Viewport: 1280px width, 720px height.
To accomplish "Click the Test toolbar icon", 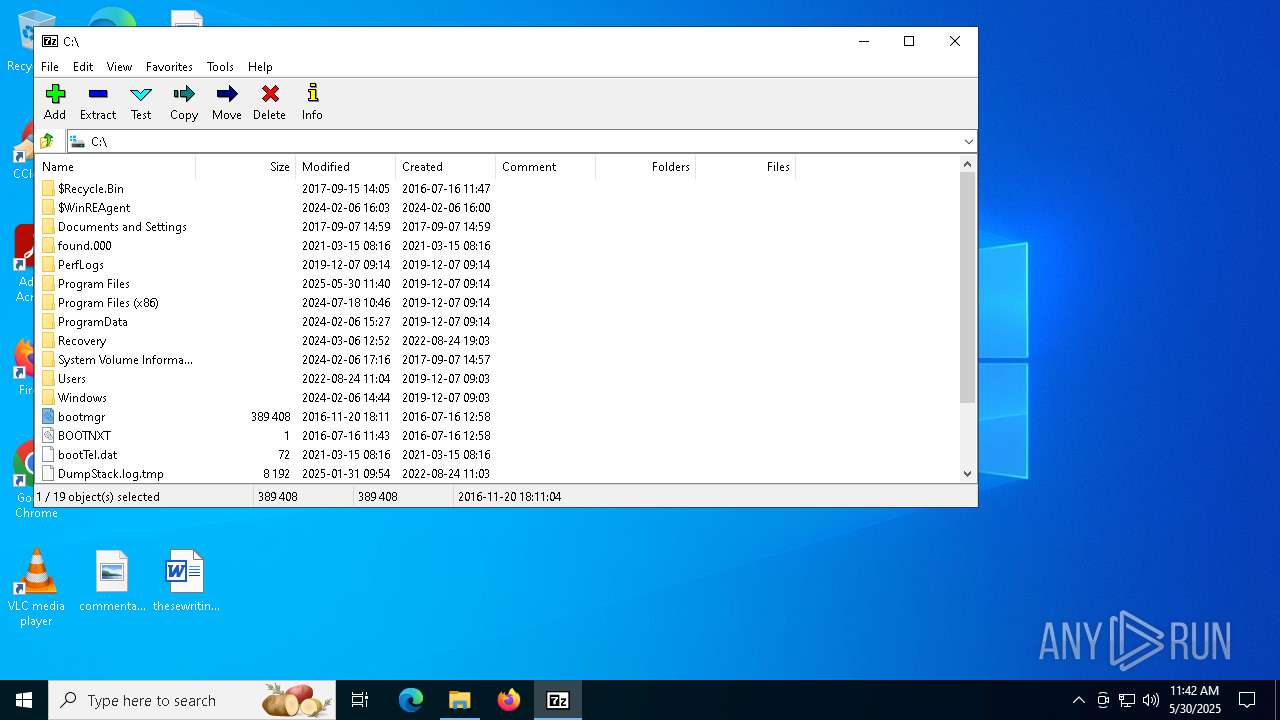I will [x=141, y=102].
